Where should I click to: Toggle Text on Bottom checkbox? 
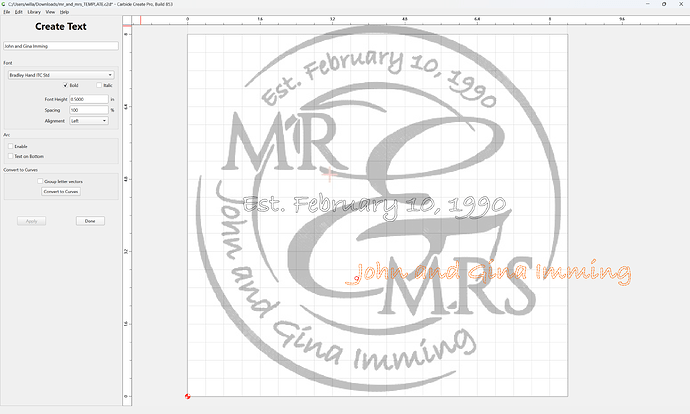point(11,156)
